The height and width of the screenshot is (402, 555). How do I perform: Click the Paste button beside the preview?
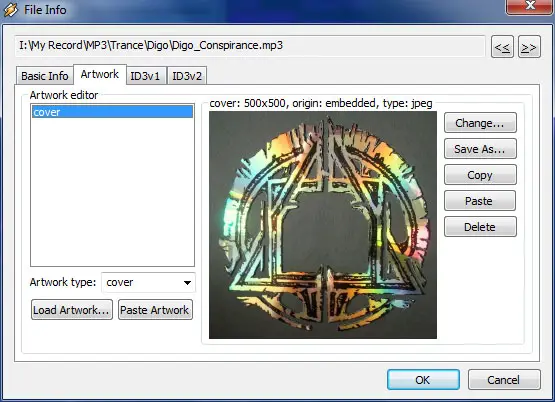tap(480, 201)
